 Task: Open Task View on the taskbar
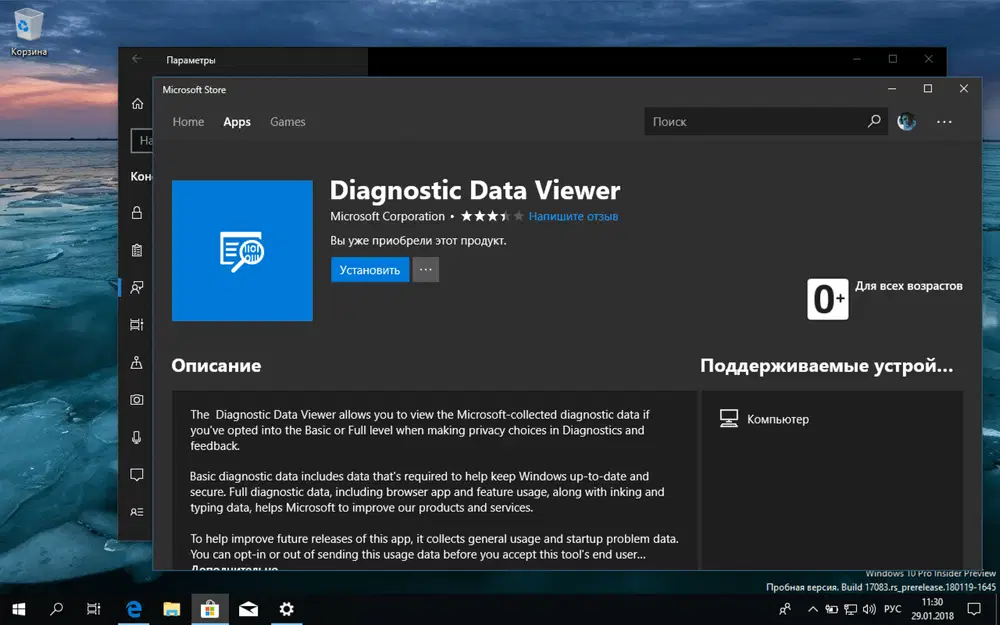[94, 609]
